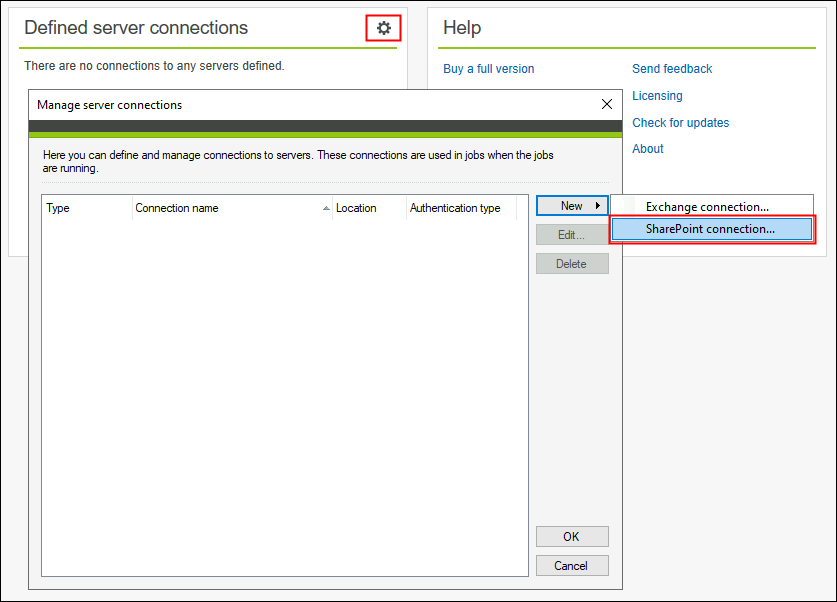Screen dimensions: 837x602
Task: Click the Check for updates link
Action: tap(681, 123)
